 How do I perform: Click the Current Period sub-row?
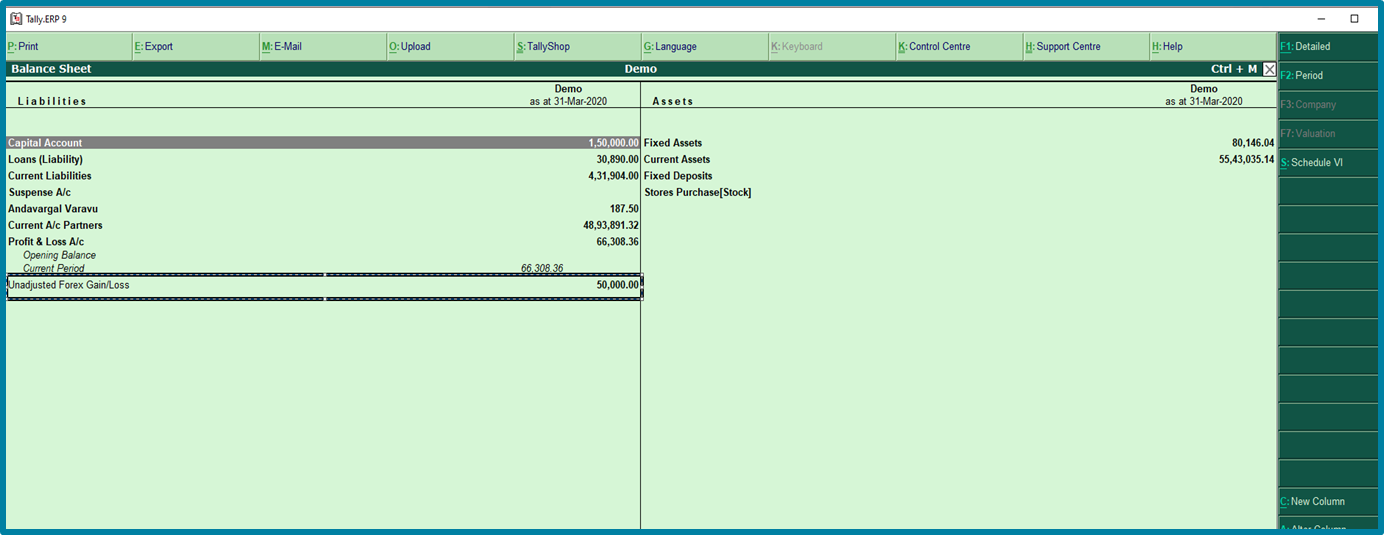point(54,269)
